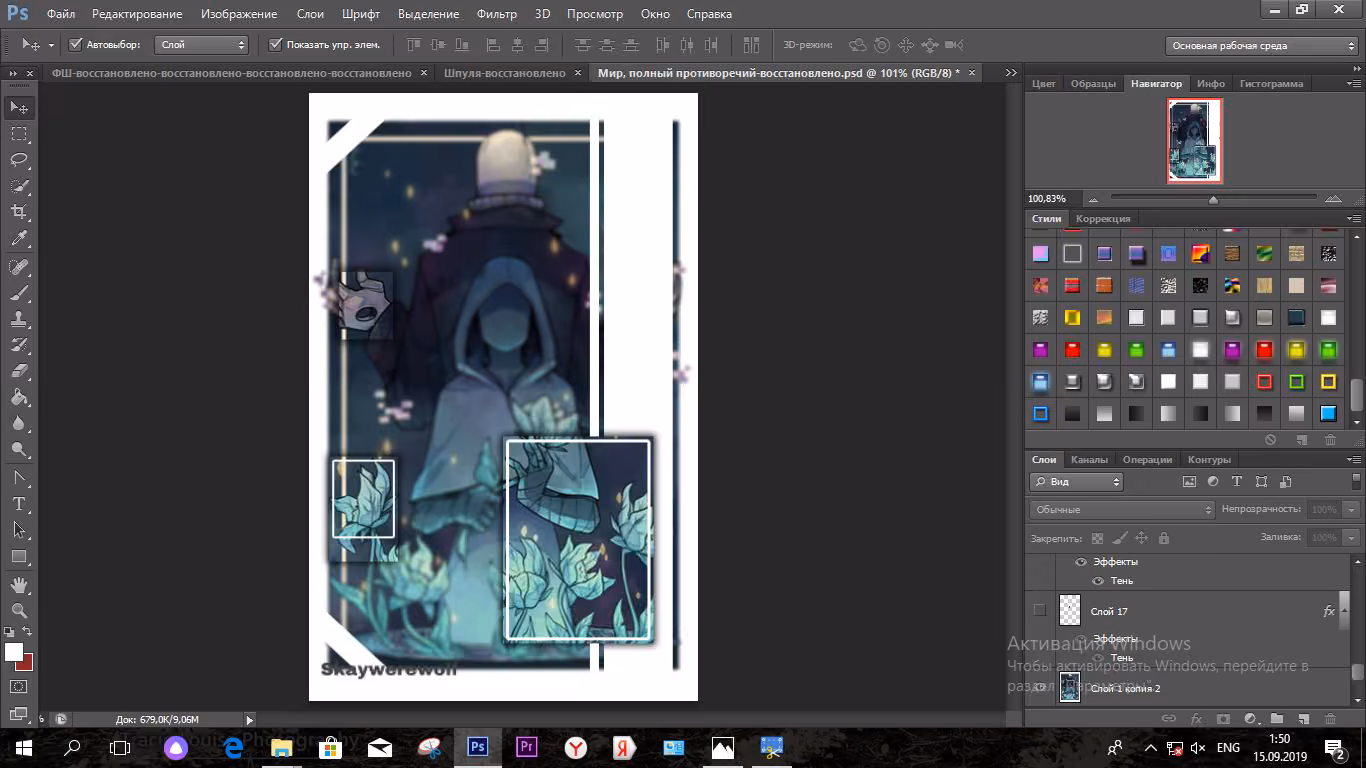
Task: Add a layer mask
Action: click(x=1223, y=718)
